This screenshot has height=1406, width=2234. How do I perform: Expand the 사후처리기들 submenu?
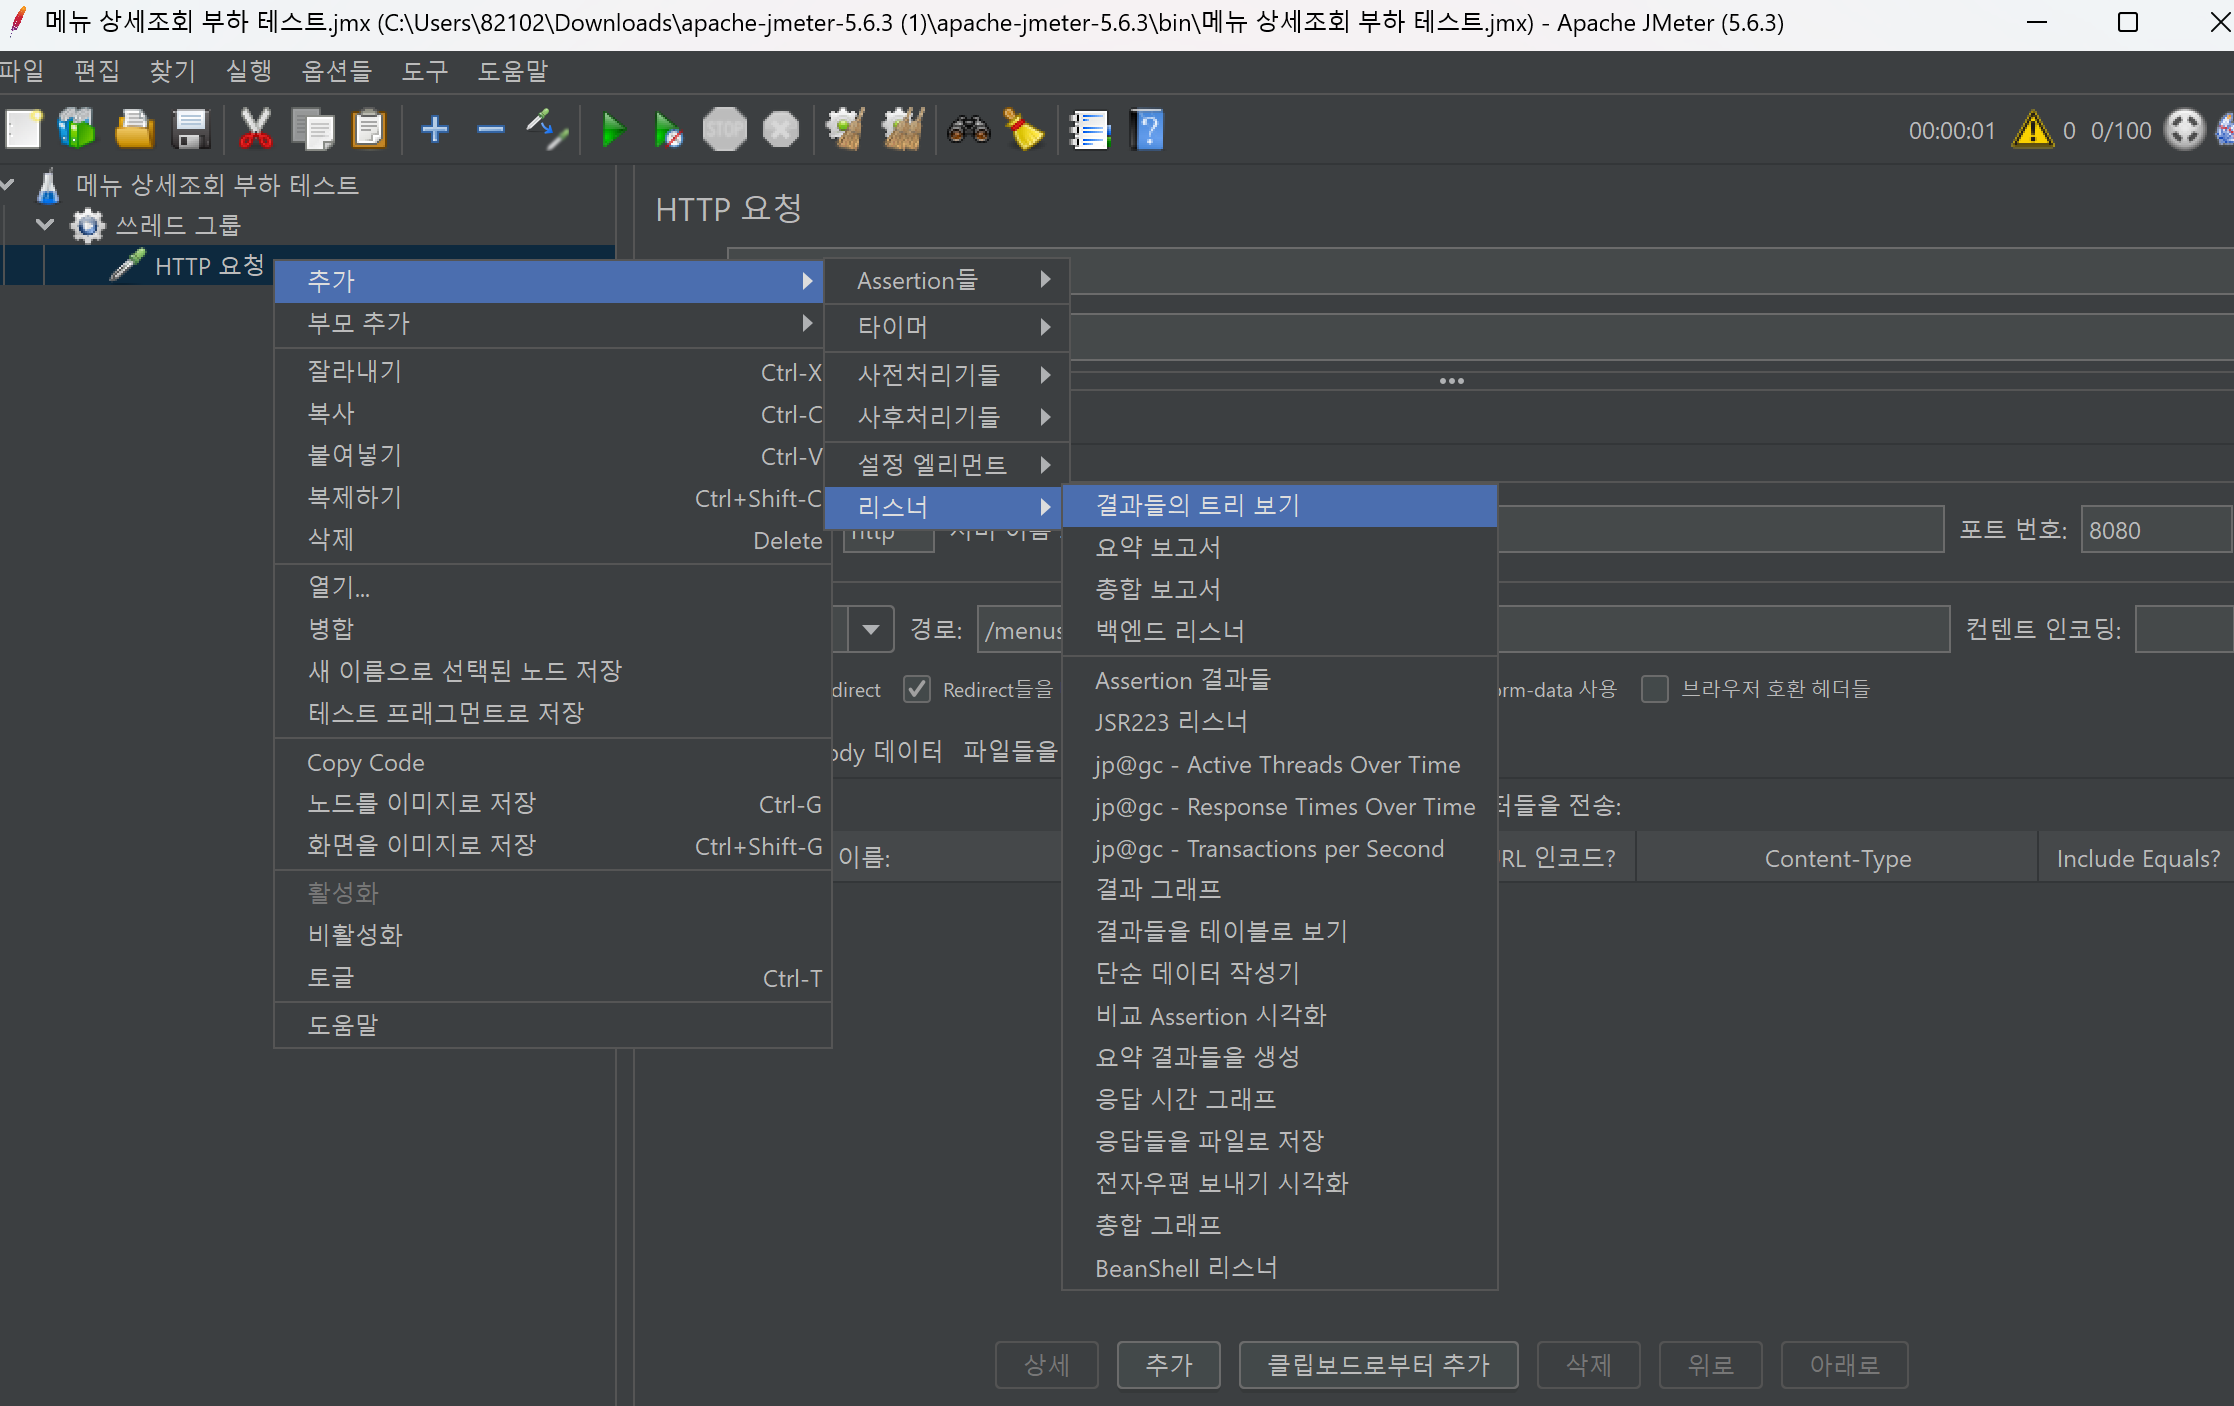click(x=946, y=417)
